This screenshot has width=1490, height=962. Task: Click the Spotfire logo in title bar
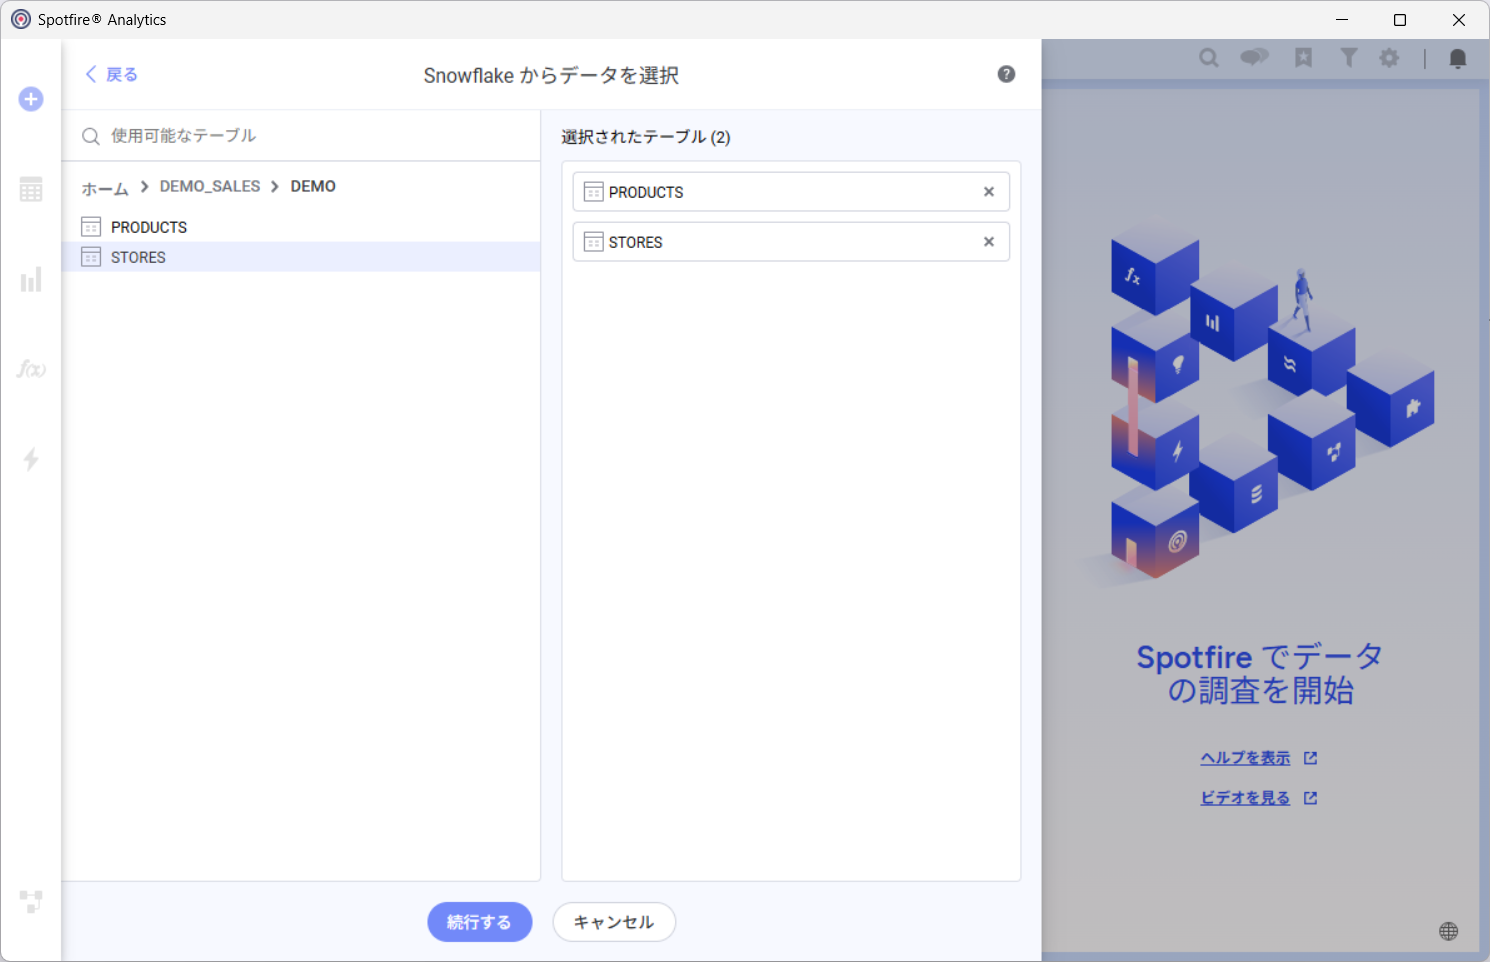tap(21, 19)
